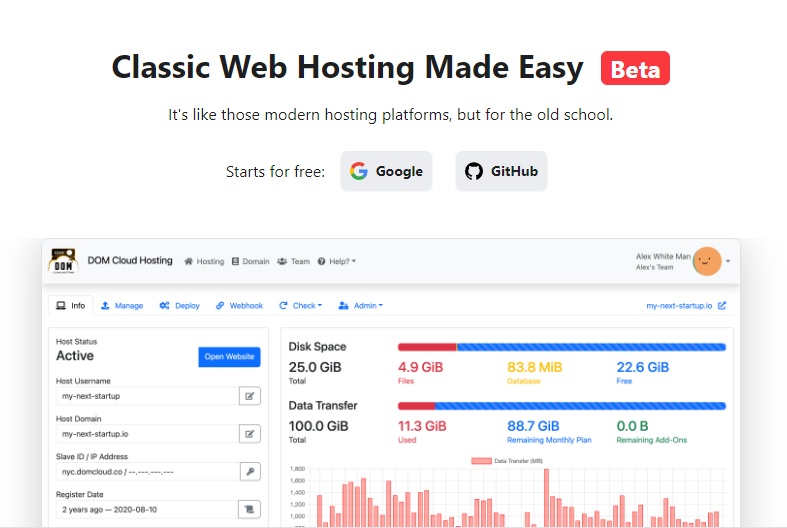Open the Admin dropdown
The height and width of the screenshot is (528, 787).
[360, 306]
